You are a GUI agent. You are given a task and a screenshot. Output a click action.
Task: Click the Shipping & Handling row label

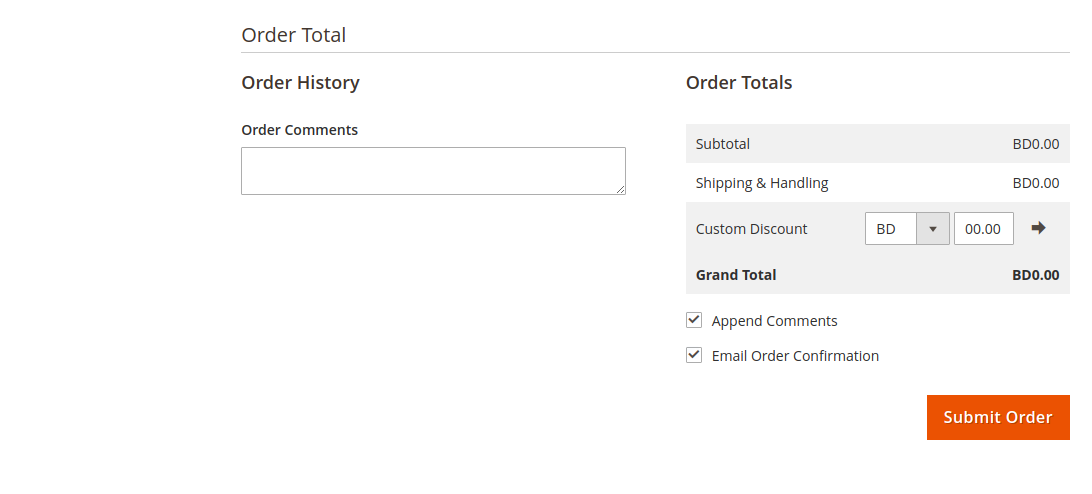click(762, 183)
